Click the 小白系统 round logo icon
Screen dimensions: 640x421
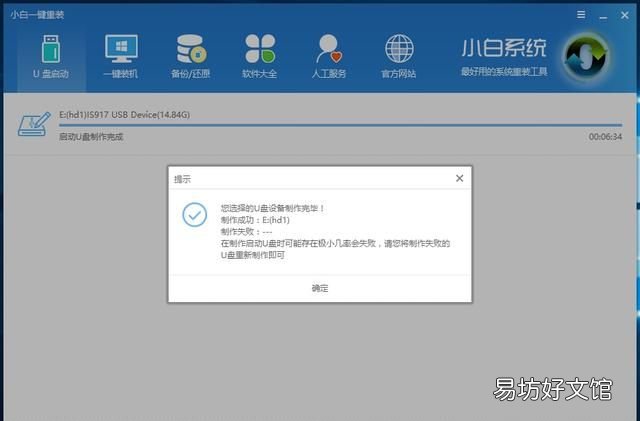point(586,58)
